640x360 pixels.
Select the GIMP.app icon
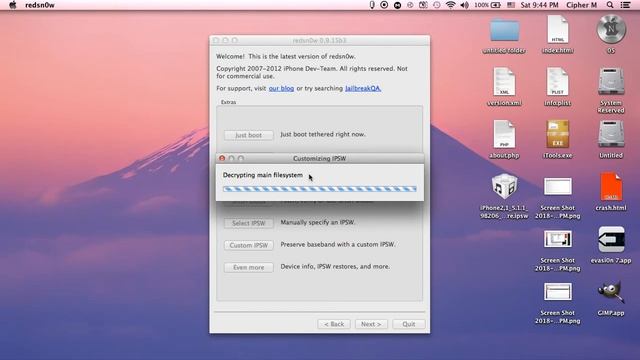[611, 291]
